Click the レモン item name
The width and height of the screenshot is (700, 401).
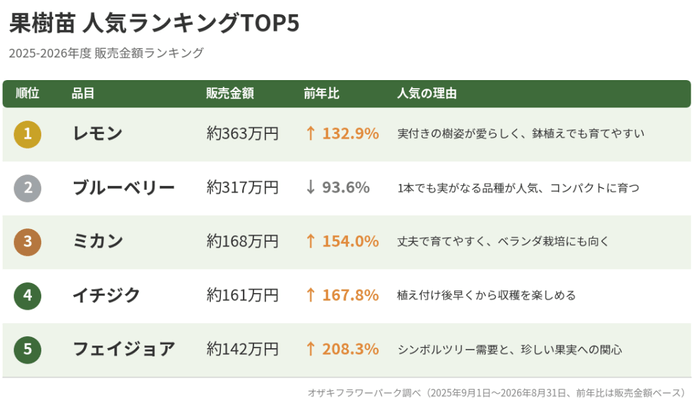point(97,134)
